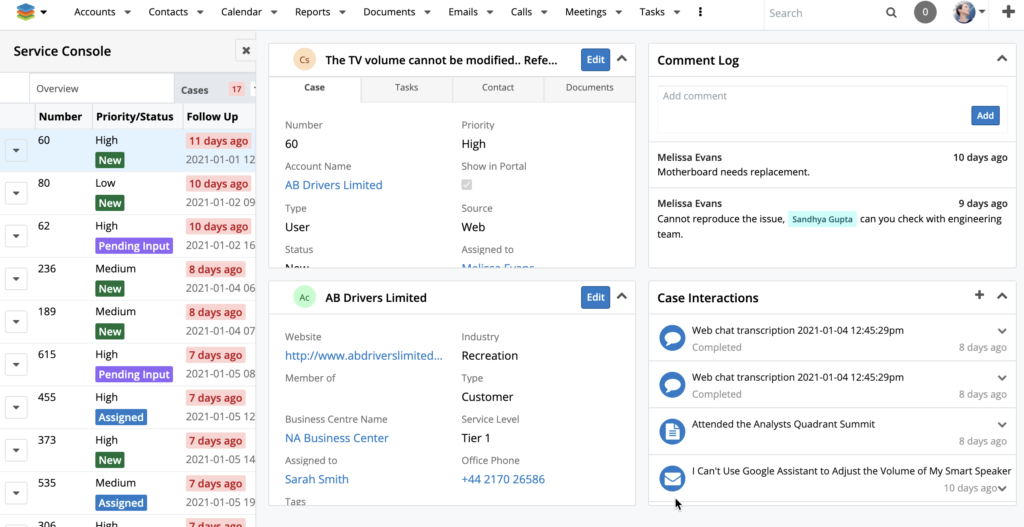Open the Tasks menu in top bar

point(652,12)
